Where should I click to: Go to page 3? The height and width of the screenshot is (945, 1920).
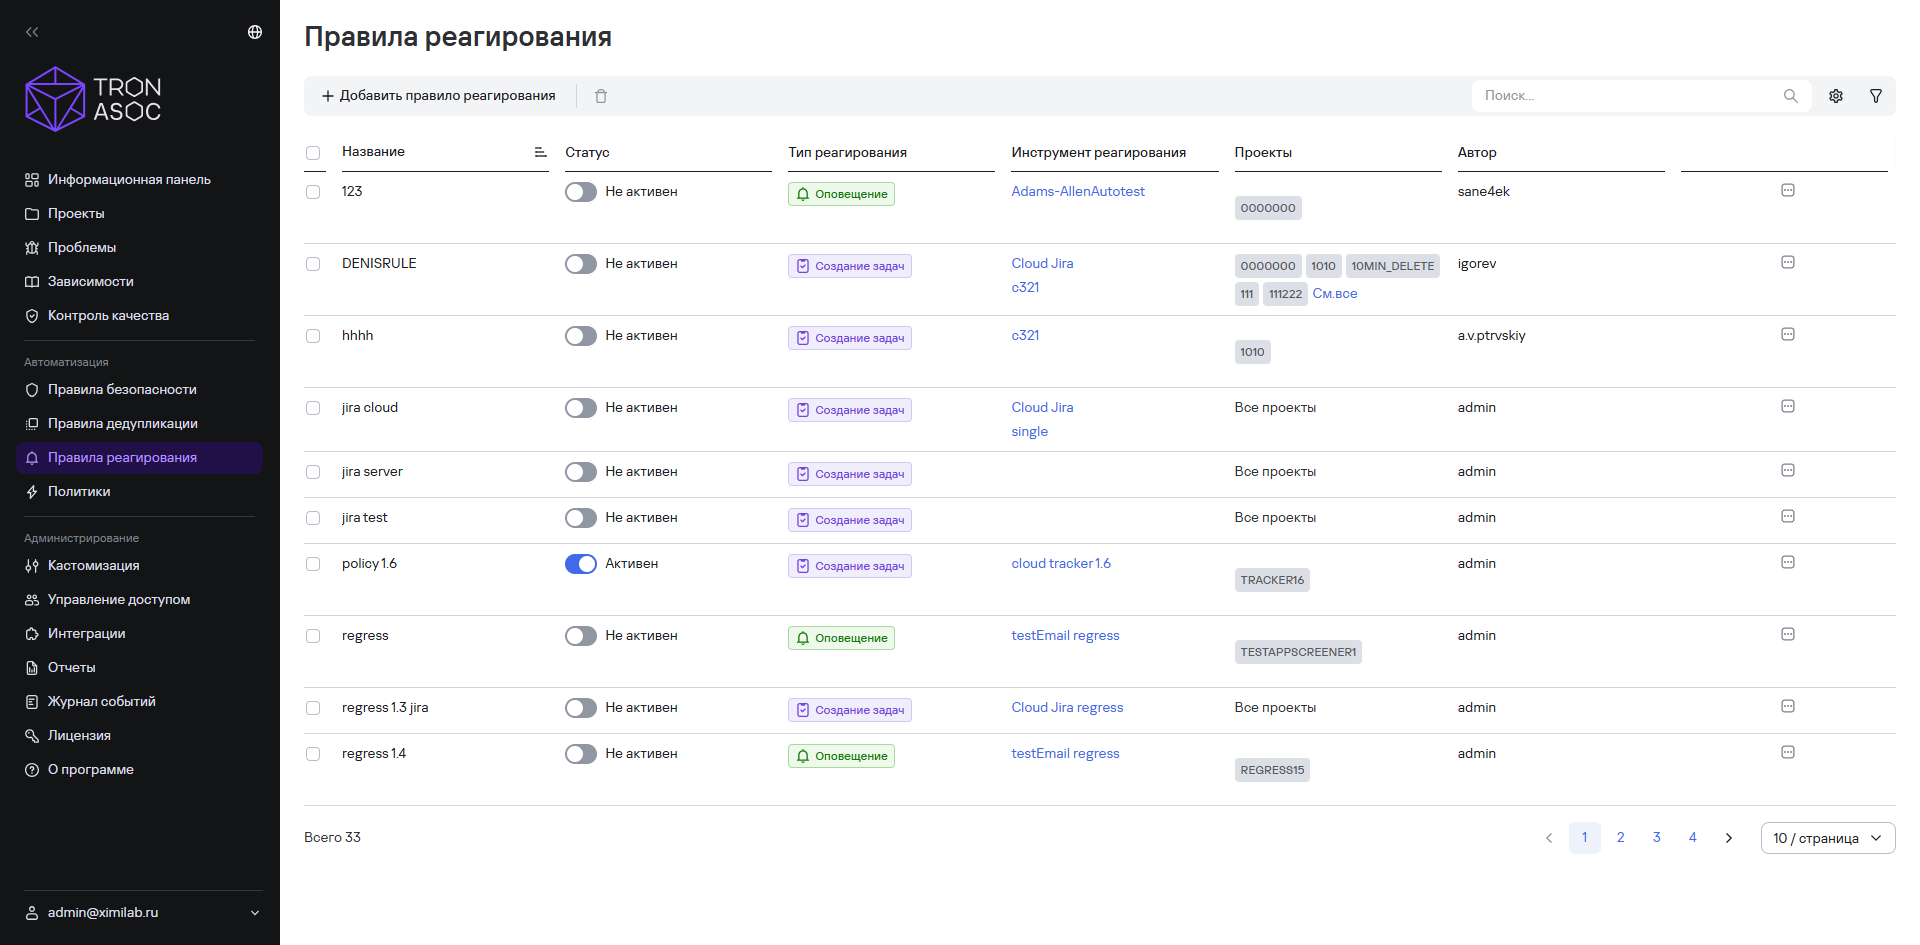[1657, 838]
